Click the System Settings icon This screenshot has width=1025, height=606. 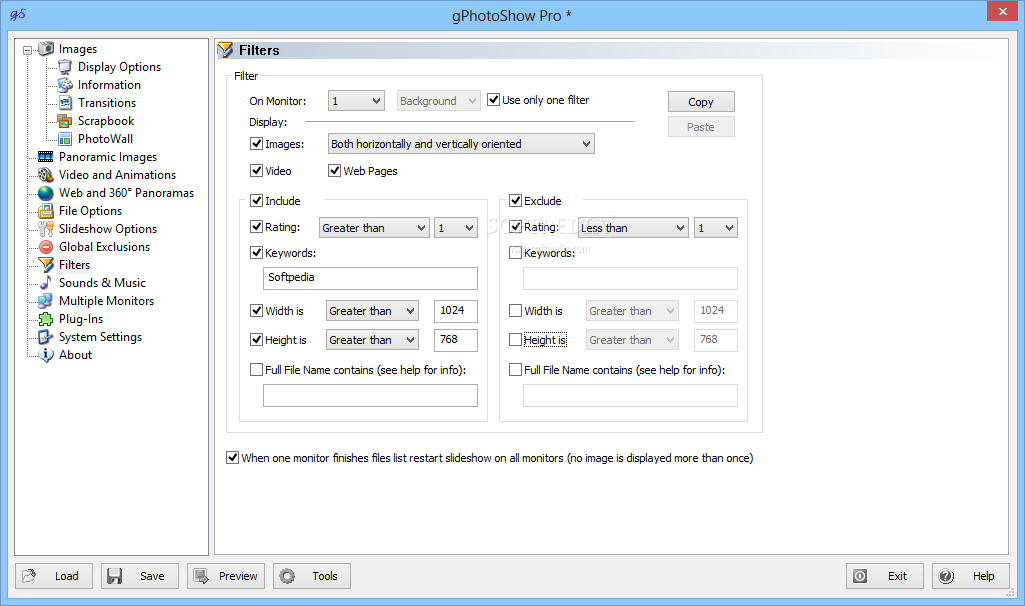(x=46, y=337)
